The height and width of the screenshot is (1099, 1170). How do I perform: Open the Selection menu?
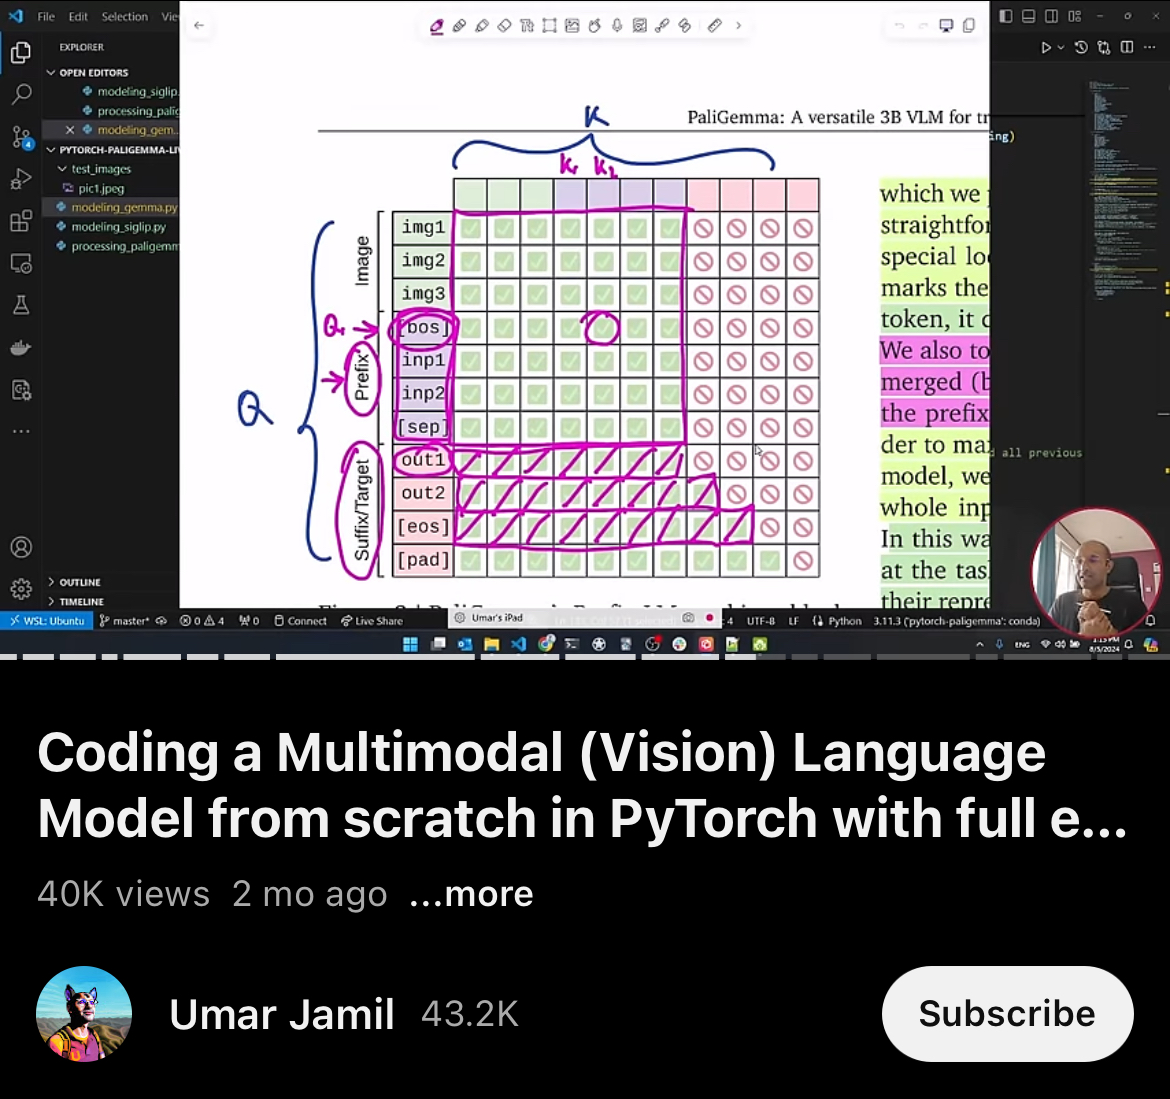coord(125,16)
